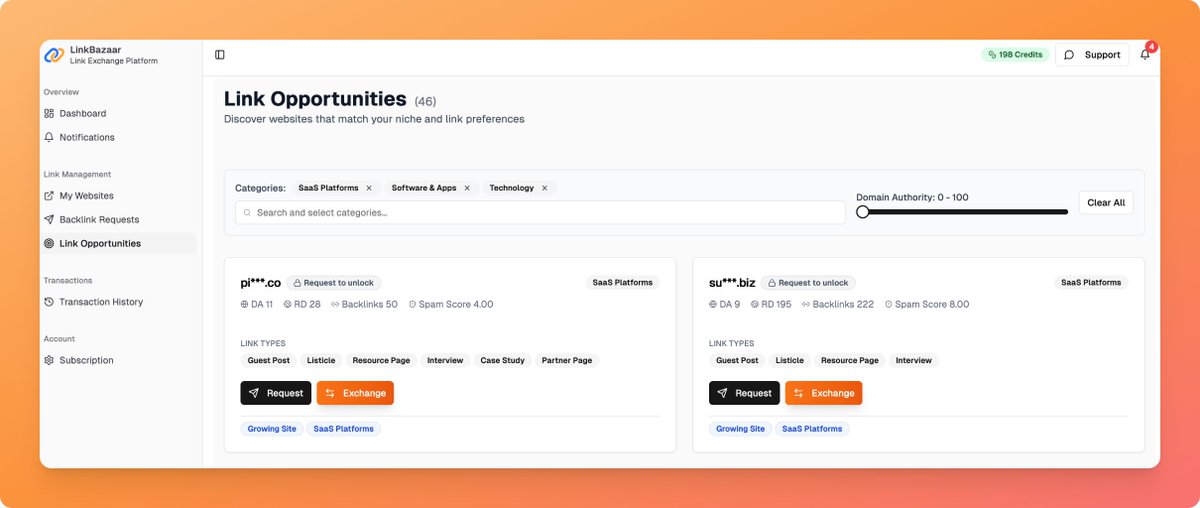Click the Exchange button on su***.biz card
This screenshot has width=1200, height=508.
pos(824,393)
